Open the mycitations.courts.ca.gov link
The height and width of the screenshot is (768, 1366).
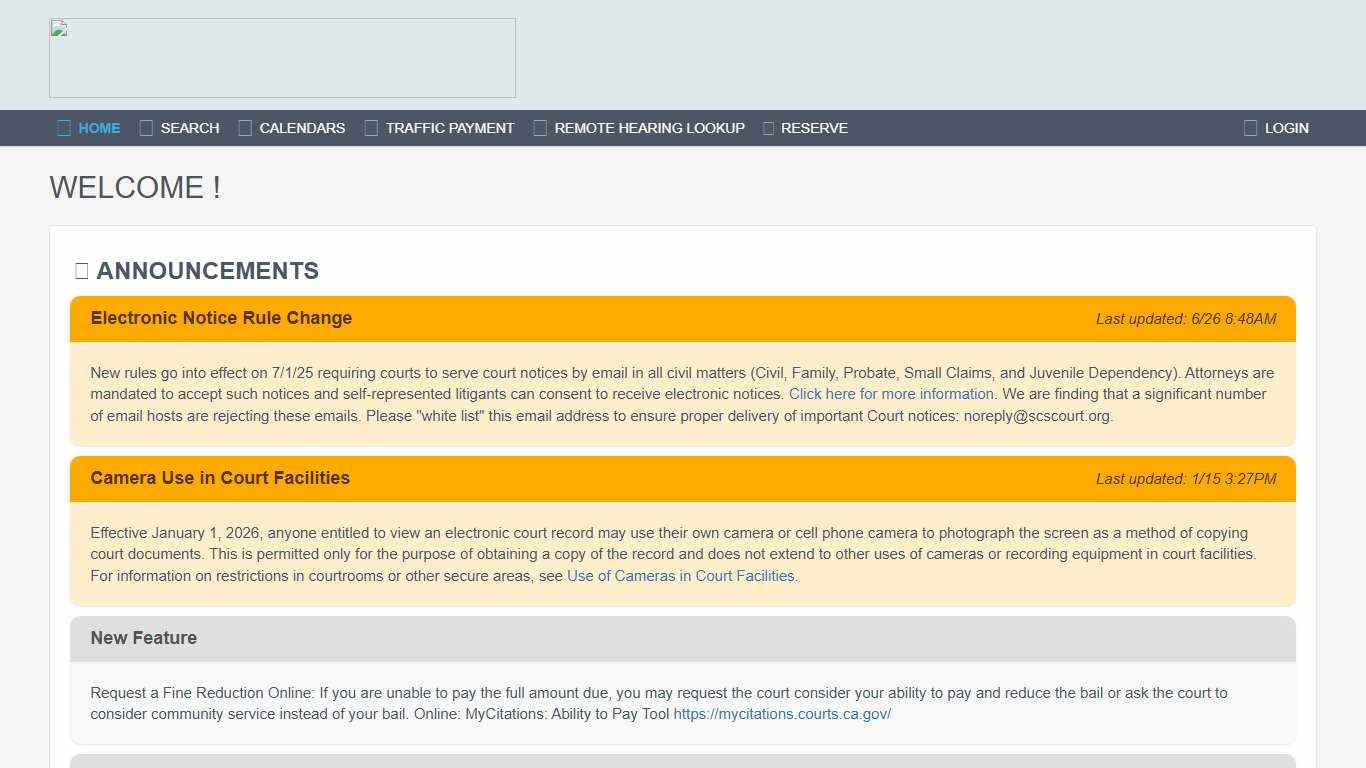pyautogui.click(x=782, y=713)
